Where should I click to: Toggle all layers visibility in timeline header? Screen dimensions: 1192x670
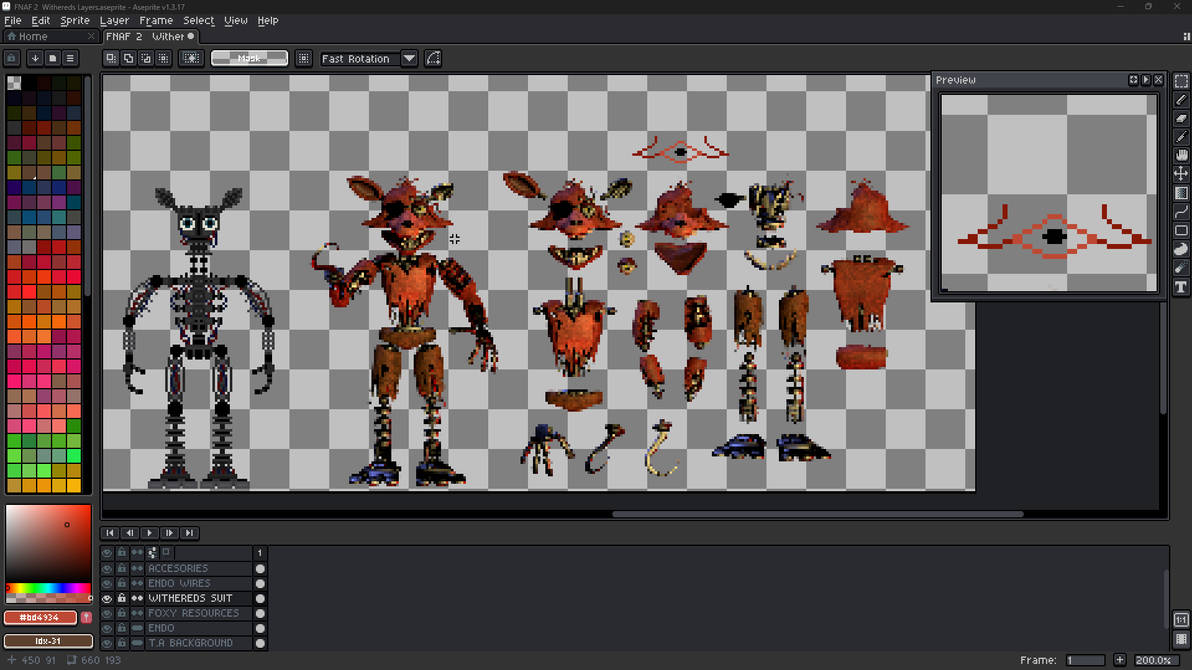pos(106,553)
